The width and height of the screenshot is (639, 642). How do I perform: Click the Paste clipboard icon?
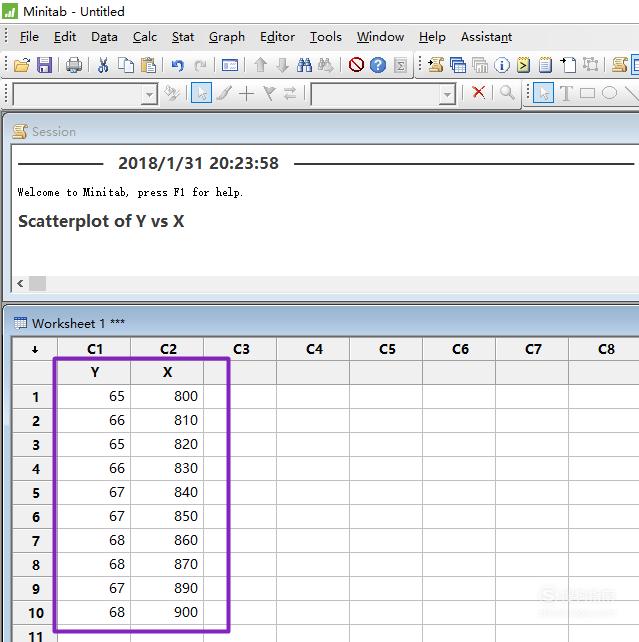148,65
